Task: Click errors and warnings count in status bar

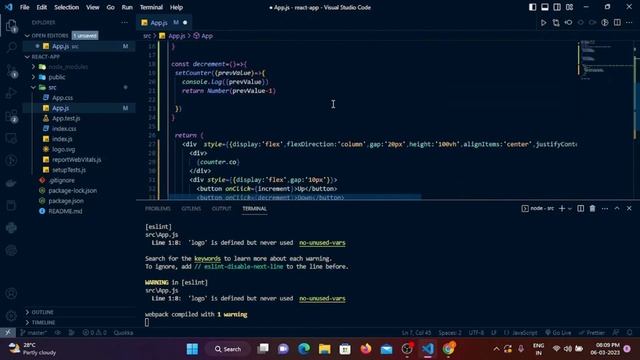Action: [94, 333]
